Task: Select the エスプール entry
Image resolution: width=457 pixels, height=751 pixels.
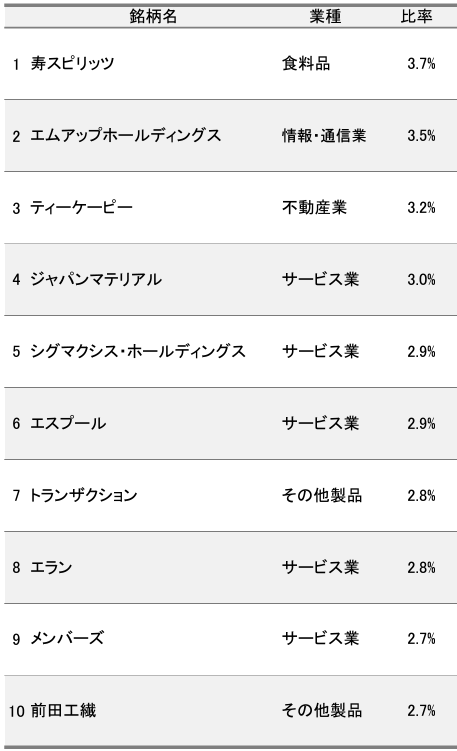Action: [68, 423]
